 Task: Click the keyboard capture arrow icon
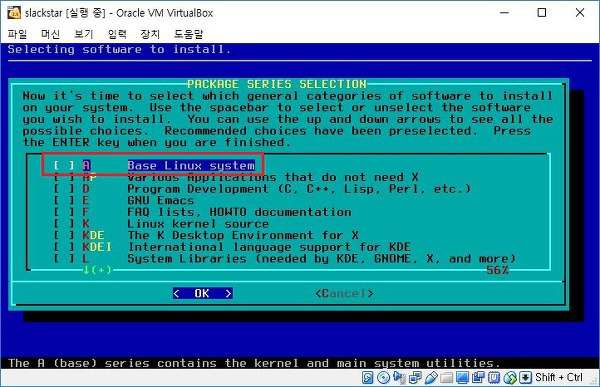(525, 378)
